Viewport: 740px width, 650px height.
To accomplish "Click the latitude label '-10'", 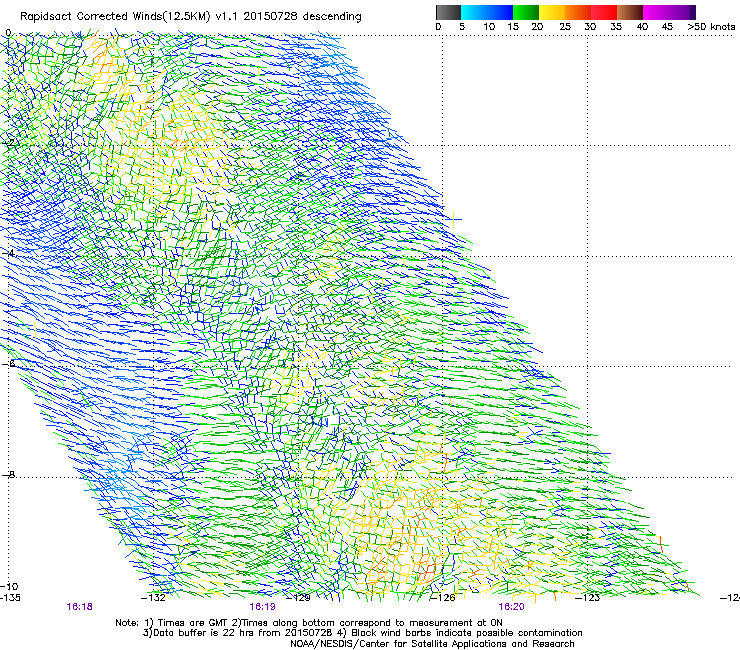I will pyautogui.click(x=10, y=586).
